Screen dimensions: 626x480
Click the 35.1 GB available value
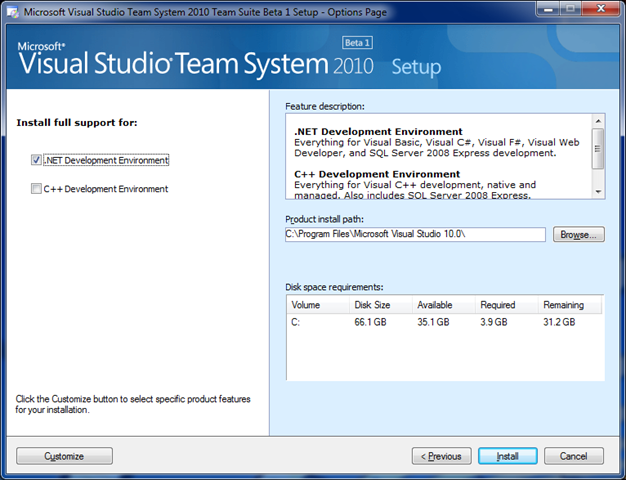433,322
